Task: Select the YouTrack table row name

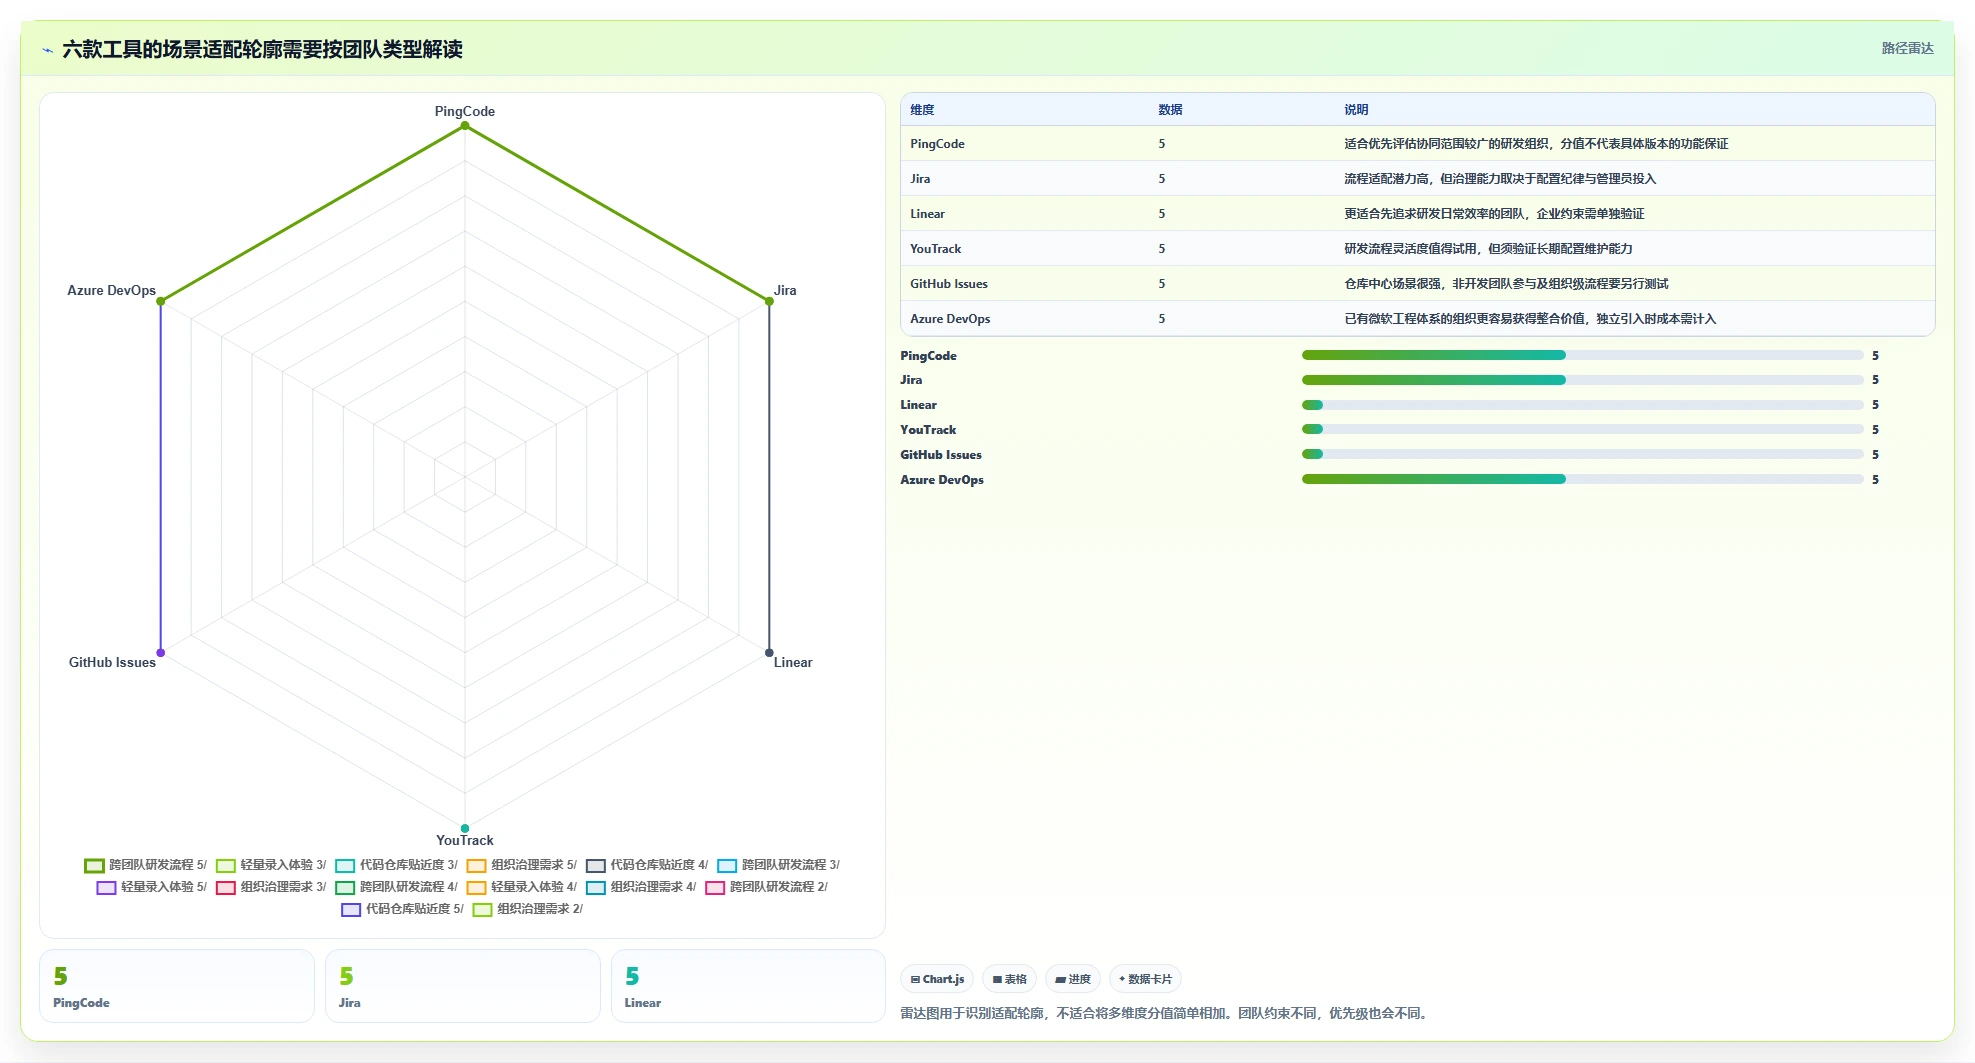Action: tap(935, 249)
